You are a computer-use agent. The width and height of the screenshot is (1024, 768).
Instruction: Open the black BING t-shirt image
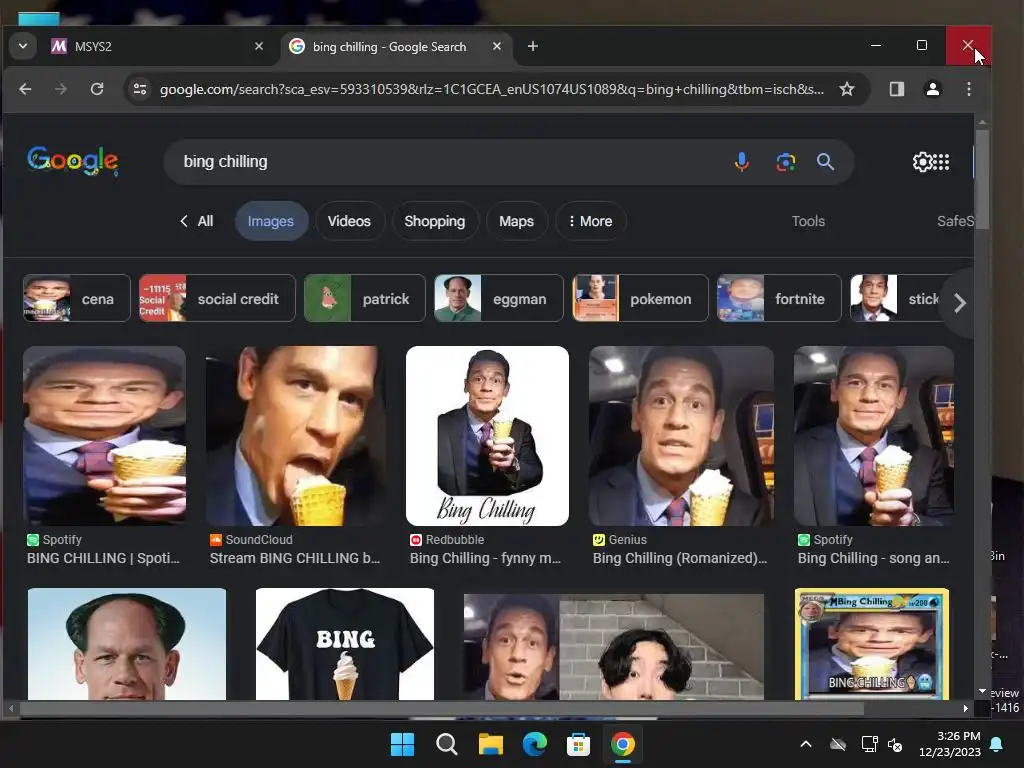coord(345,644)
